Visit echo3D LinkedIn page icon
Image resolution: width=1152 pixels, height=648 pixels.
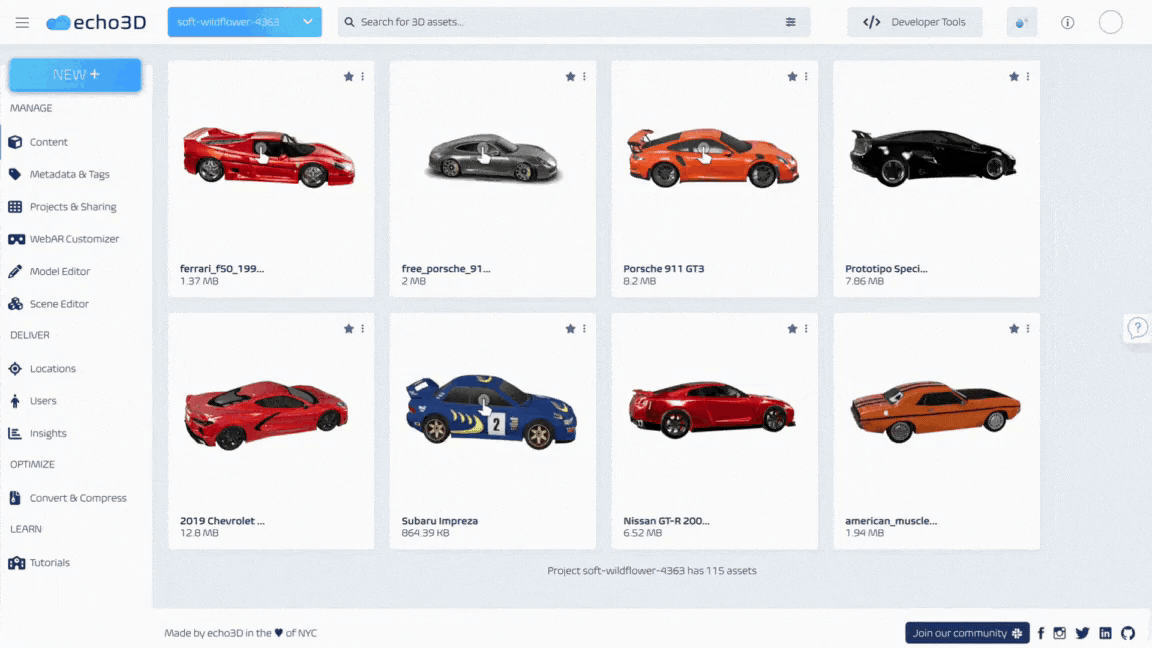(1105, 633)
